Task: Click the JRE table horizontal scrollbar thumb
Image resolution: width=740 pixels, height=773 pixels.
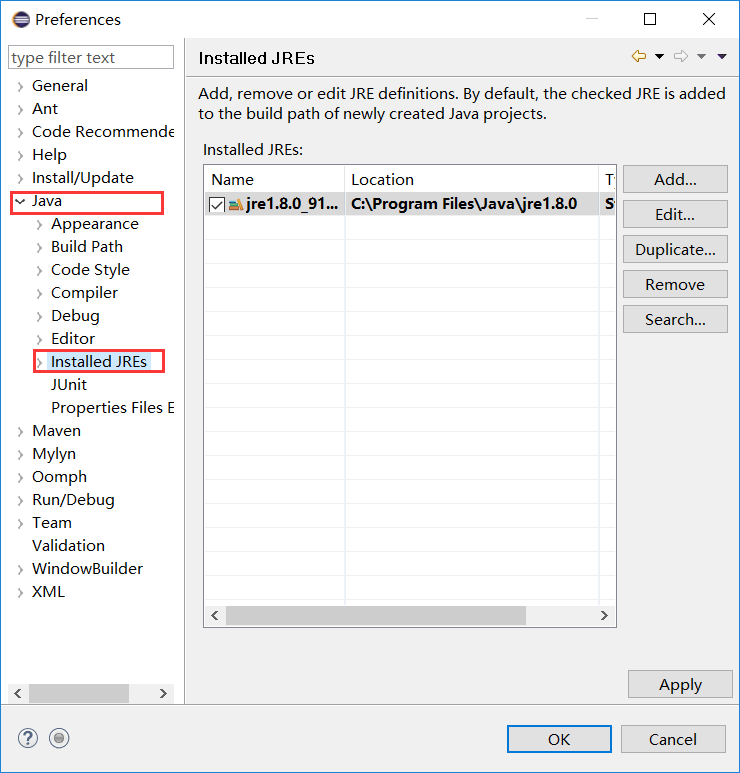Action: pos(376,615)
